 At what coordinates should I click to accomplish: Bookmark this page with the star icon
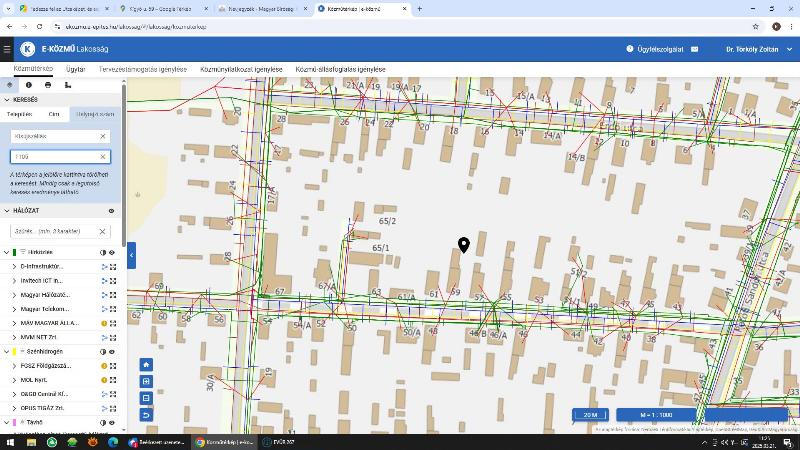(x=756, y=27)
